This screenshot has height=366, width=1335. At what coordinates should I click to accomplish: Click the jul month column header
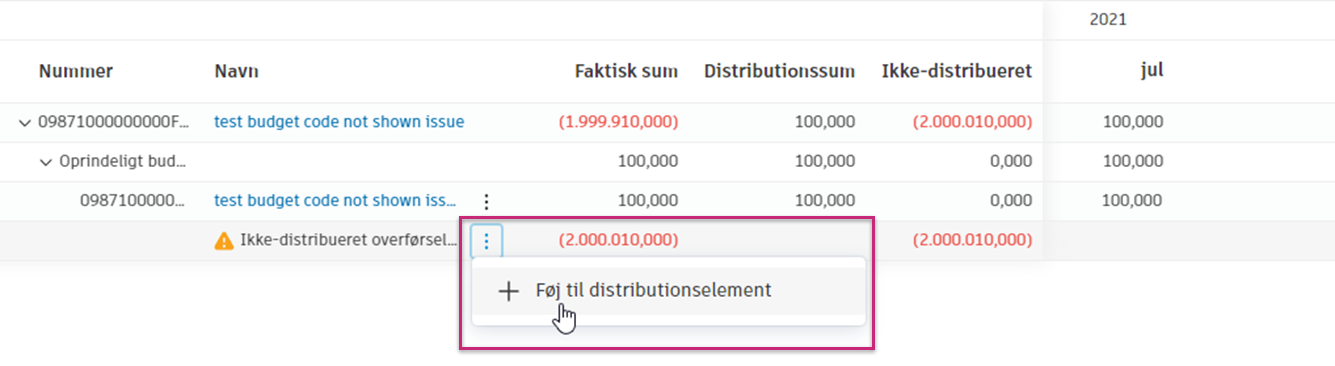[x=1152, y=70]
